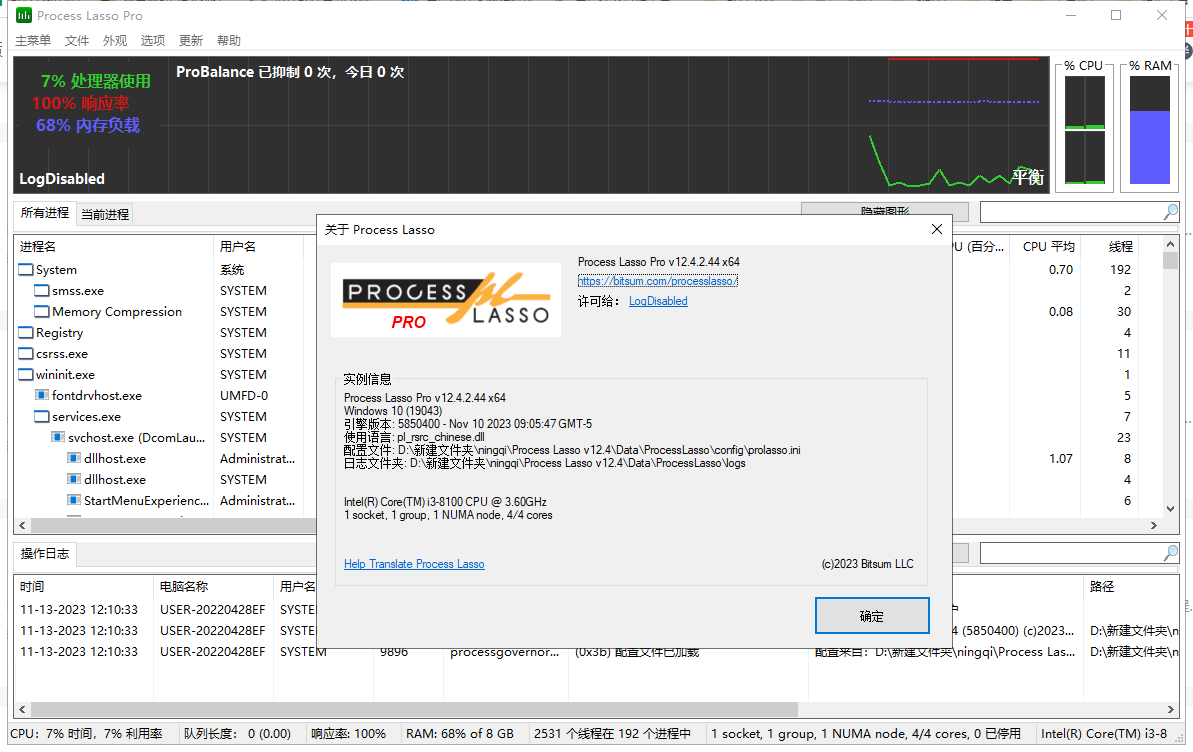Click process list scroll up arrow
This screenshot has height=752, width=1193.
coord(1170,244)
